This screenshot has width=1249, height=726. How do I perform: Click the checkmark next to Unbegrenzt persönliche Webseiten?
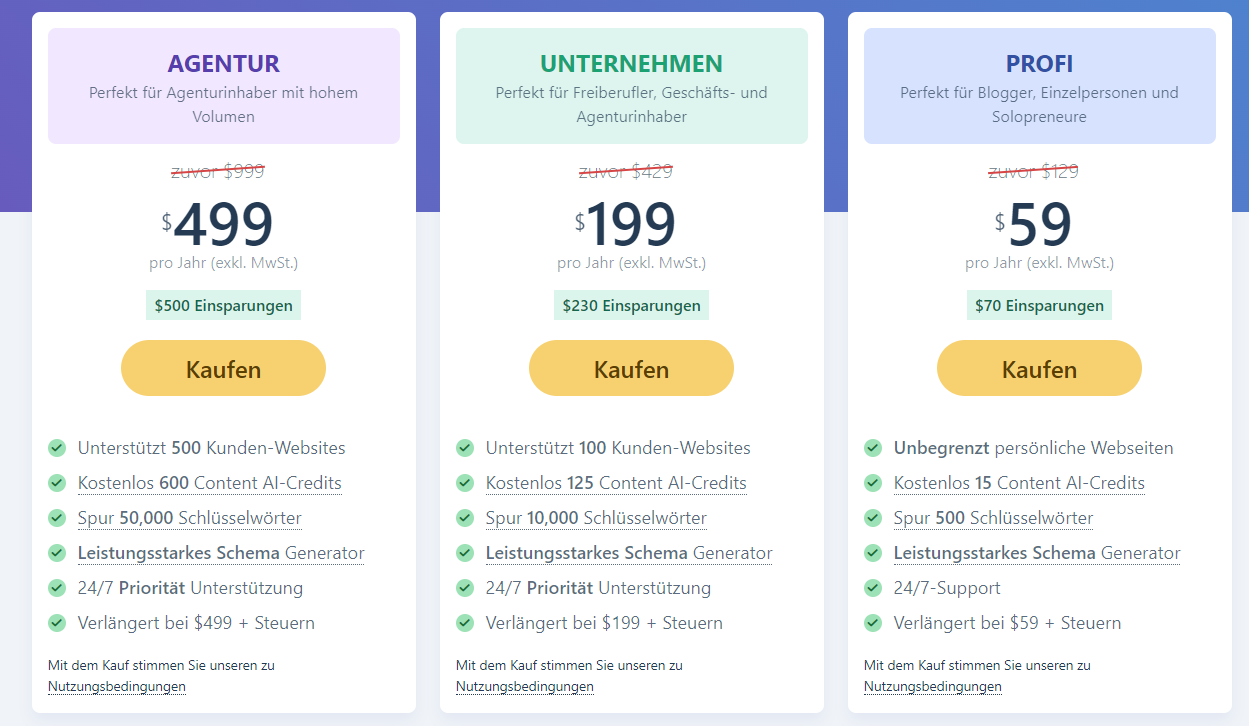click(x=873, y=448)
